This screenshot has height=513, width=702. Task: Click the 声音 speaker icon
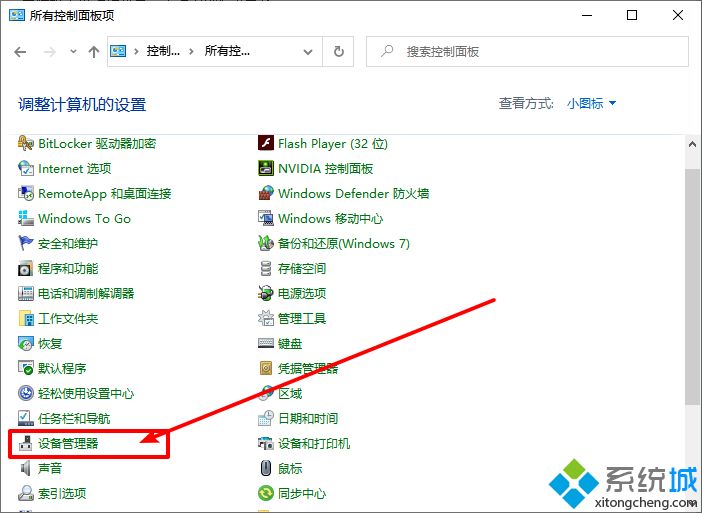[x=26, y=469]
